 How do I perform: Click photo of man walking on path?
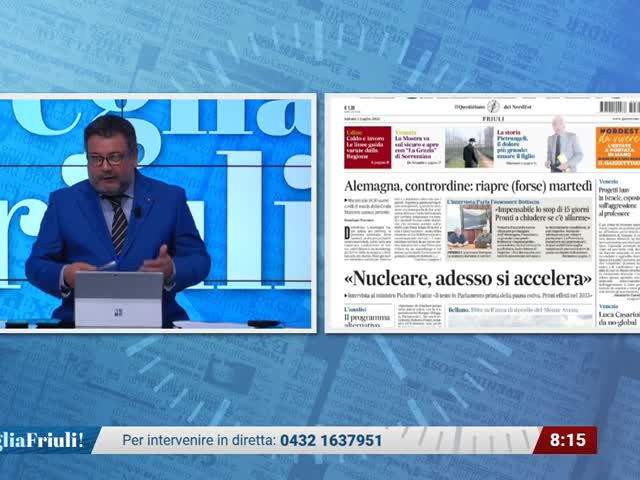pyautogui.click(x=469, y=147)
